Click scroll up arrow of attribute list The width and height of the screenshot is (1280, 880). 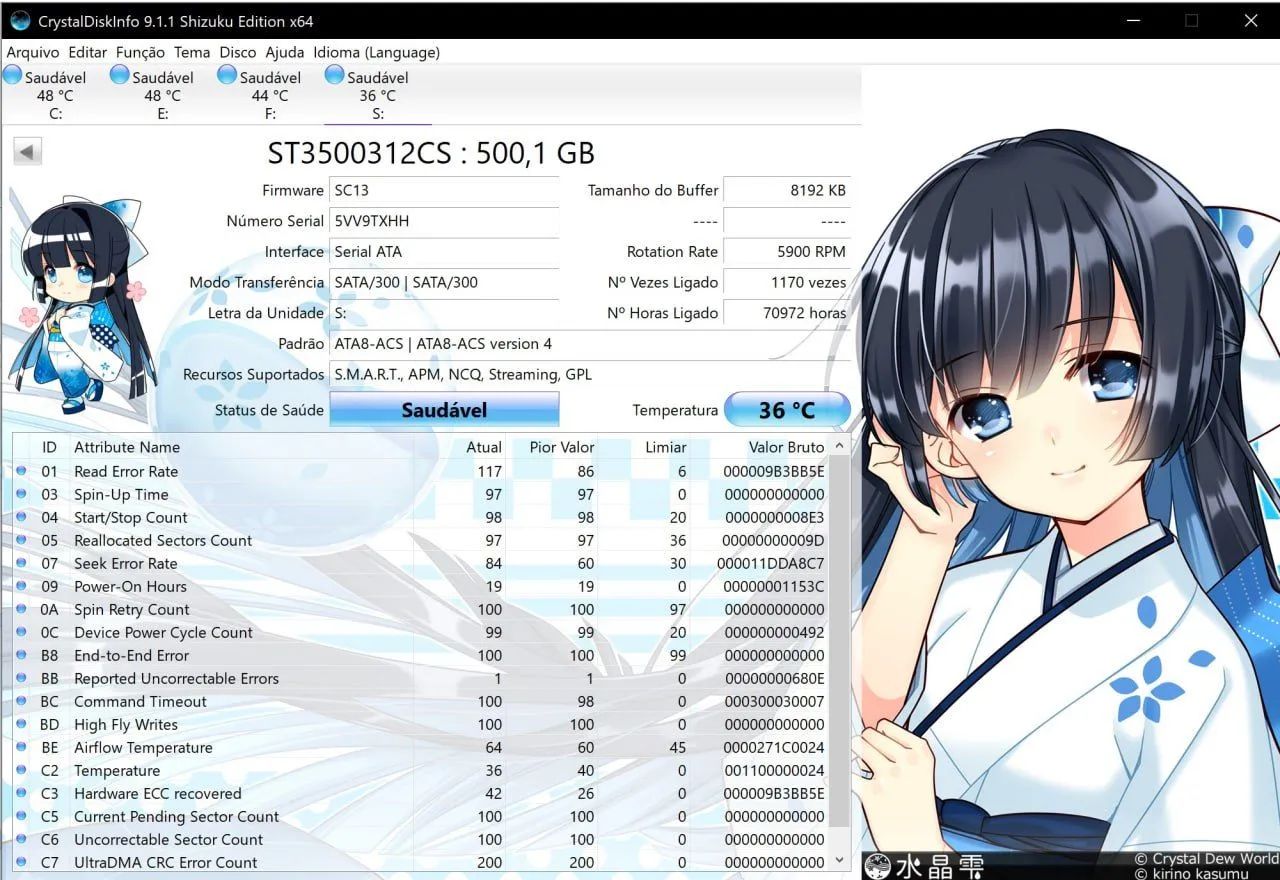tap(840, 446)
